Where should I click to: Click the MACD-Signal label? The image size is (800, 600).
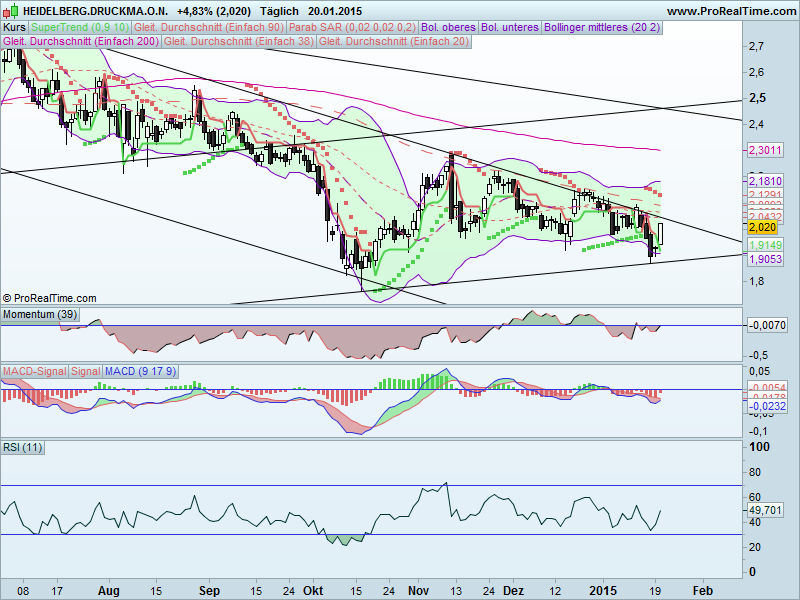pos(34,371)
